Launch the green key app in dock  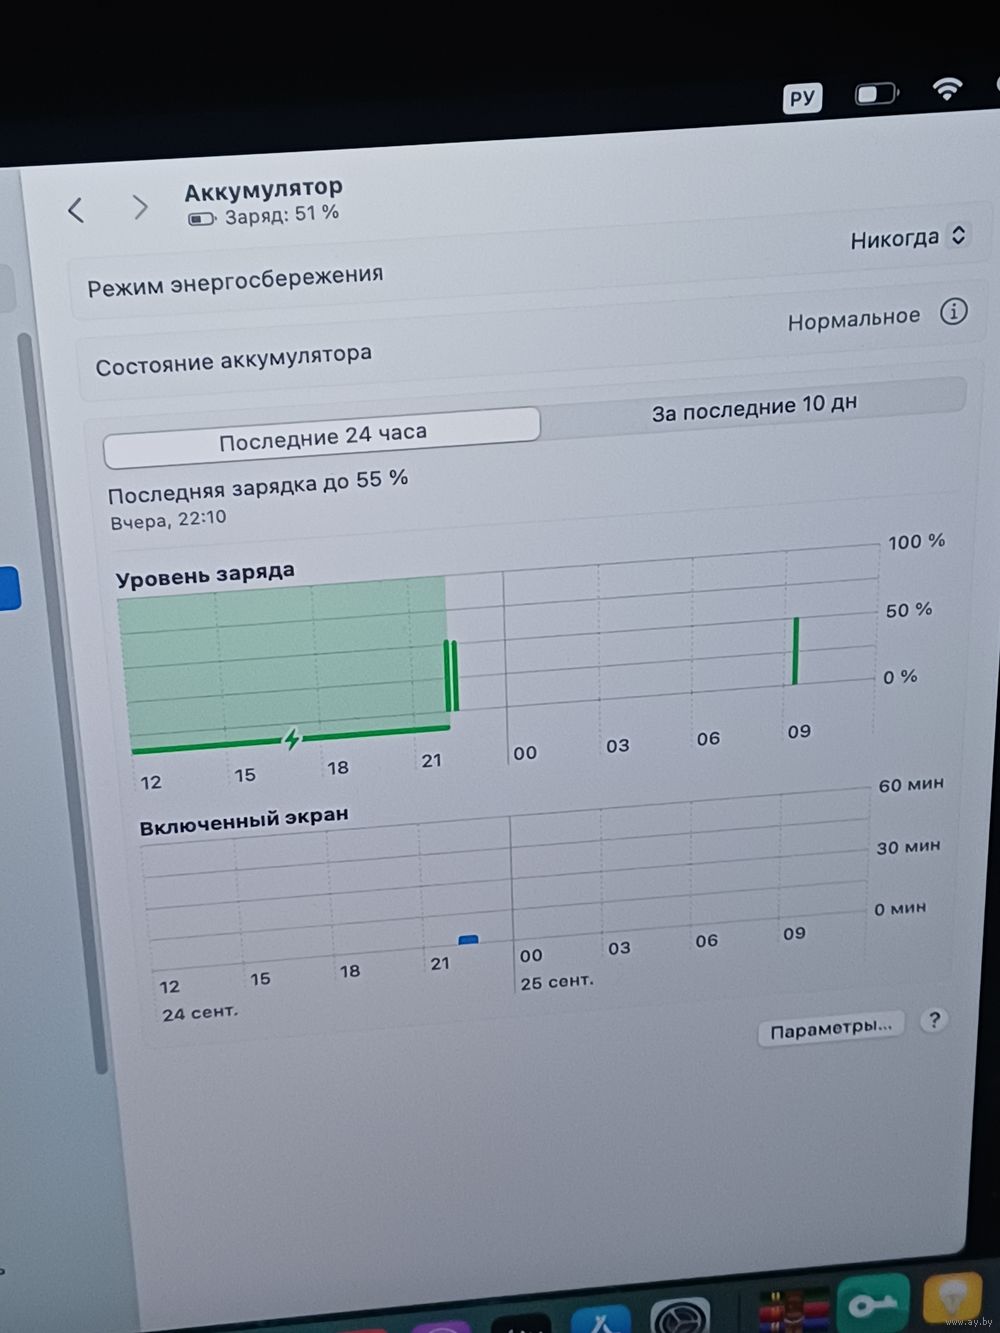click(872, 1303)
